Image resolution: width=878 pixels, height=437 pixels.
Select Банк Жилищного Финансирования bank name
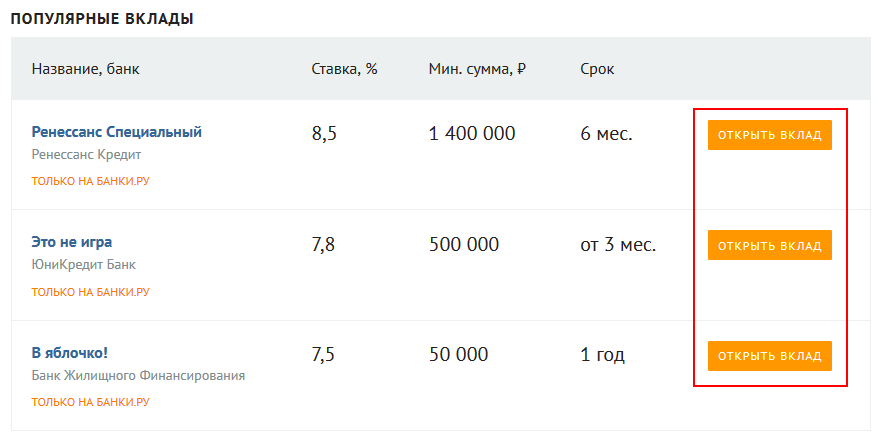pos(138,375)
